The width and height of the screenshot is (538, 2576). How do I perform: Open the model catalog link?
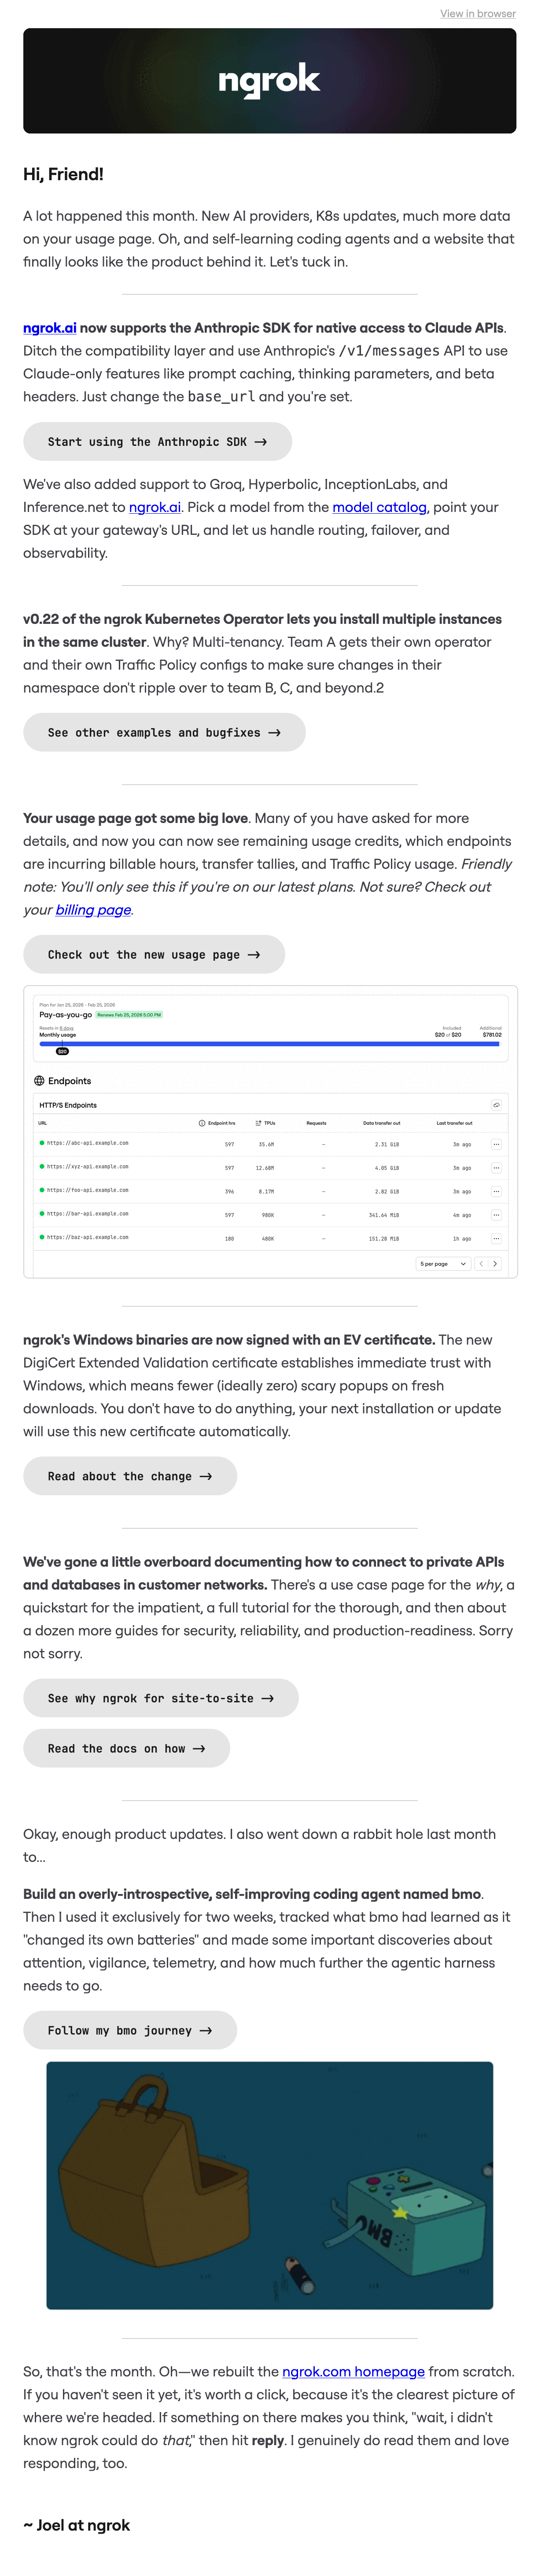379,507
